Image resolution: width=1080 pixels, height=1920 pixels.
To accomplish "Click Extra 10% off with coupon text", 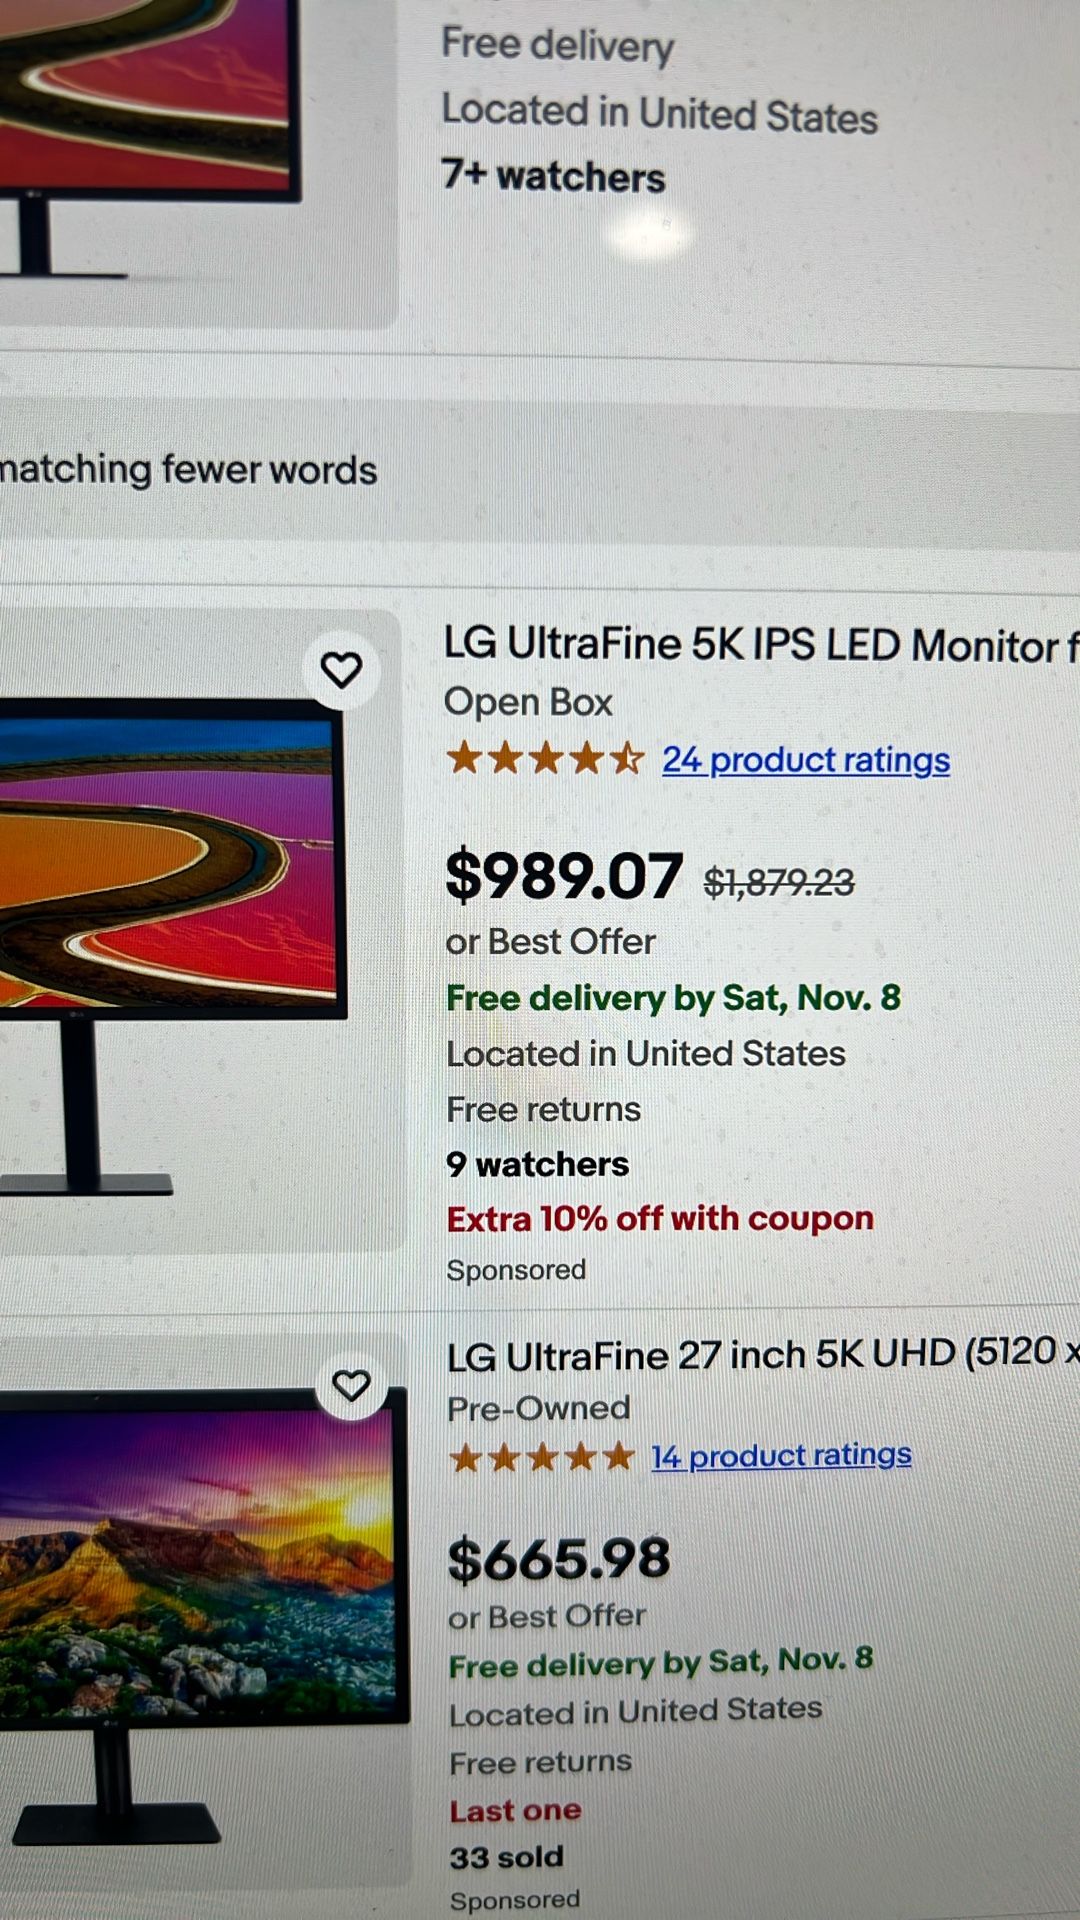I will click(660, 1218).
